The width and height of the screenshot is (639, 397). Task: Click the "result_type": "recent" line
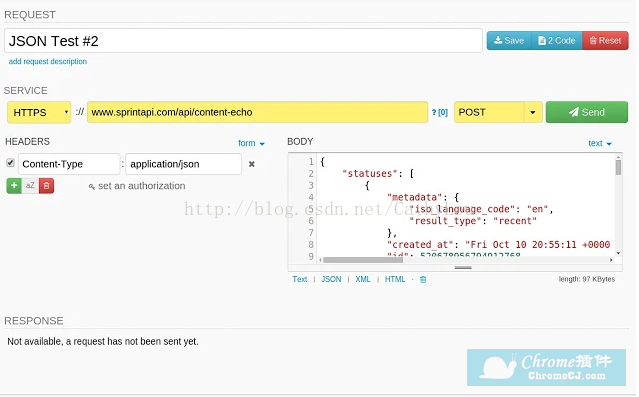tap(473, 221)
